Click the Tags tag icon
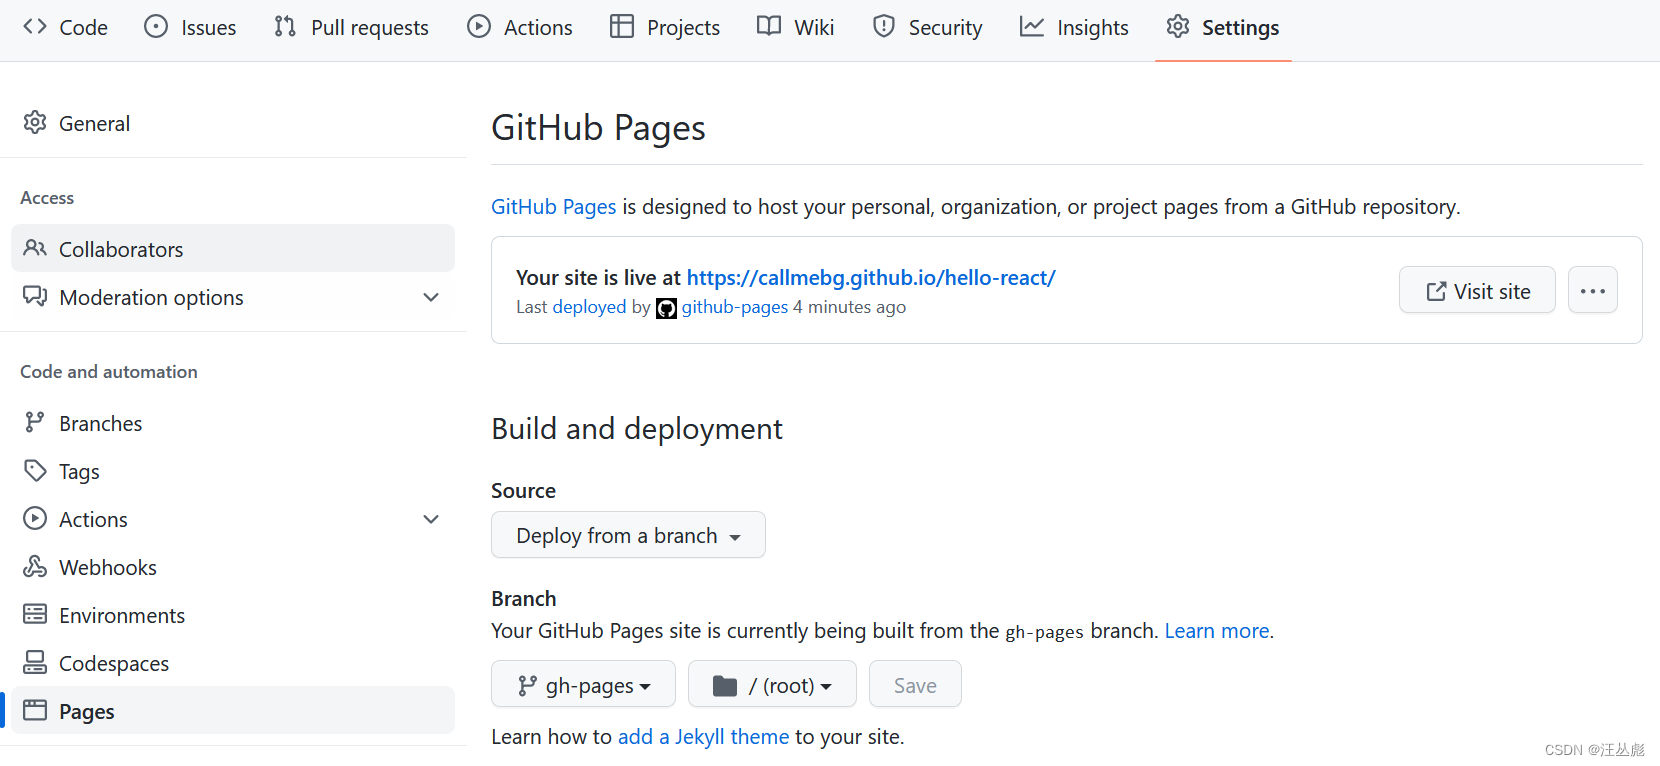The height and width of the screenshot is (766, 1660). pyautogui.click(x=35, y=470)
